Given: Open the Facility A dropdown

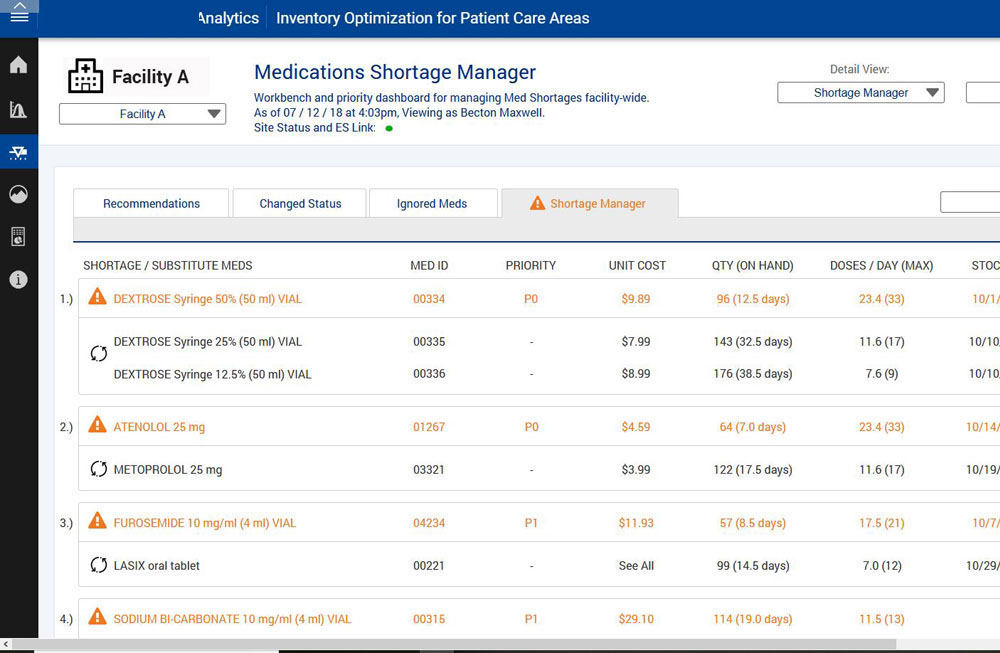Looking at the screenshot, I should point(142,114).
